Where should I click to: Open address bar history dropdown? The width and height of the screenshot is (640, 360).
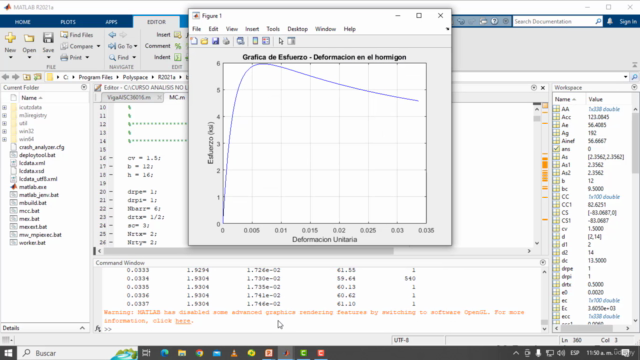coord(626,77)
